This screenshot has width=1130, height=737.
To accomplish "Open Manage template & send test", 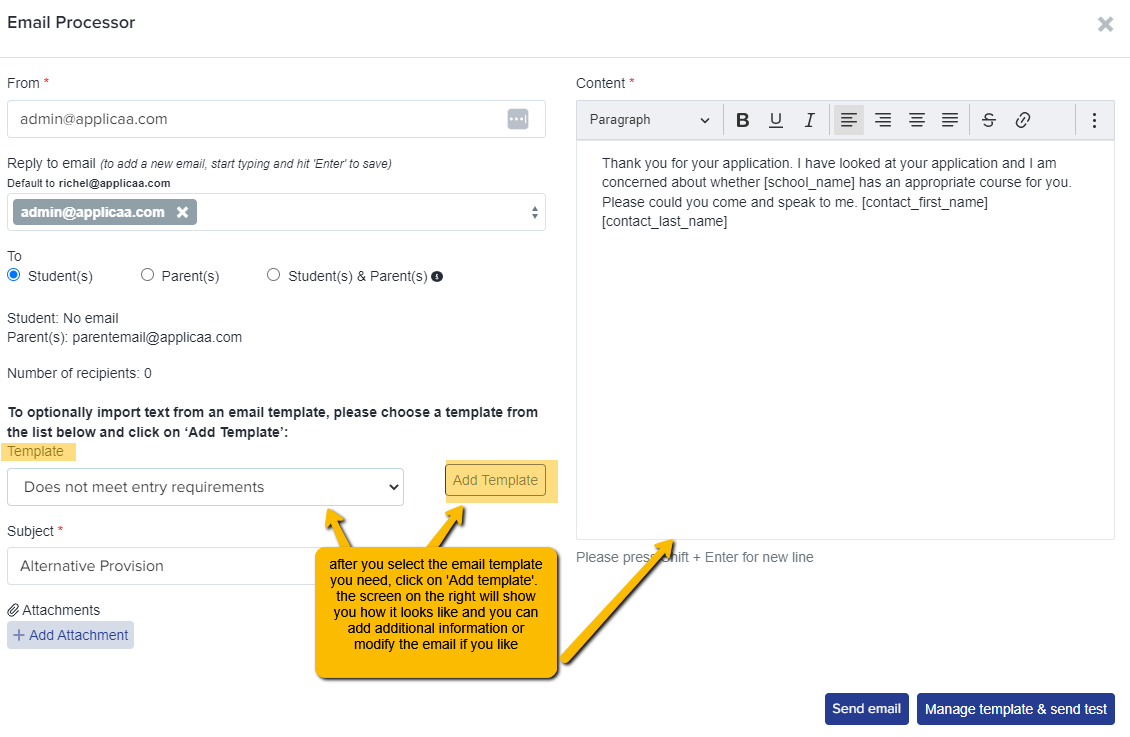I will point(1015,709).
